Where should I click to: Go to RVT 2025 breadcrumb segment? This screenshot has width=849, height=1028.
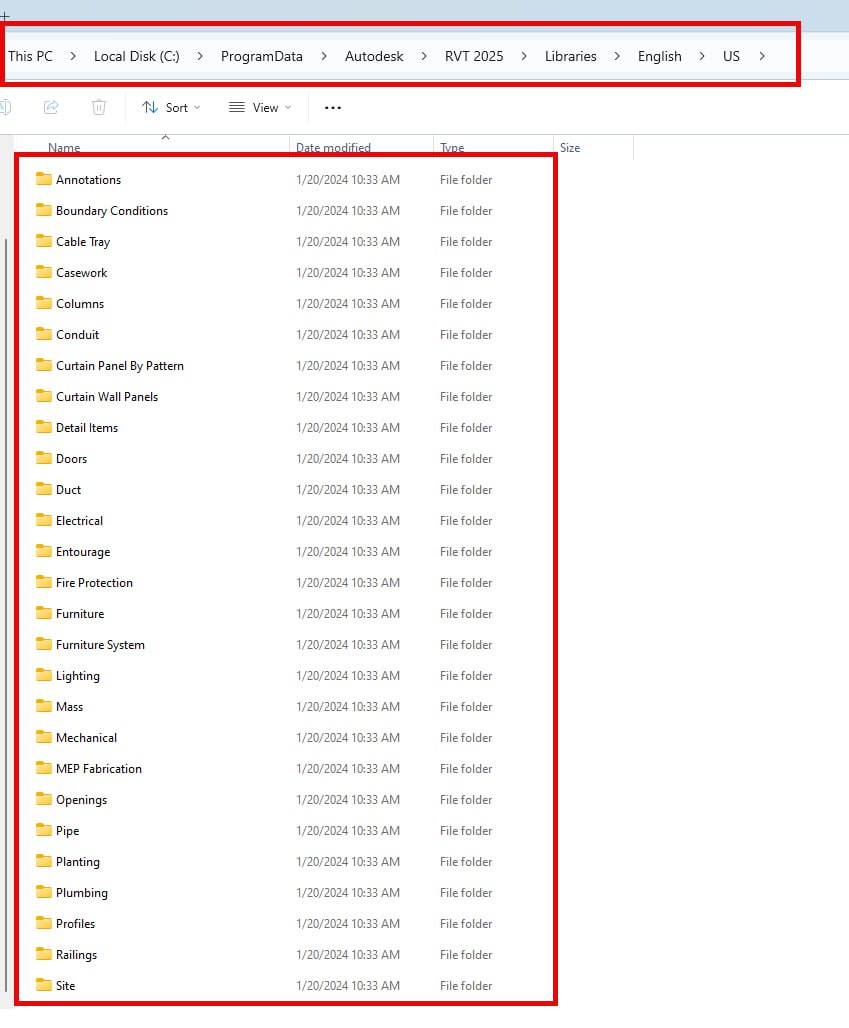point(474,56)
